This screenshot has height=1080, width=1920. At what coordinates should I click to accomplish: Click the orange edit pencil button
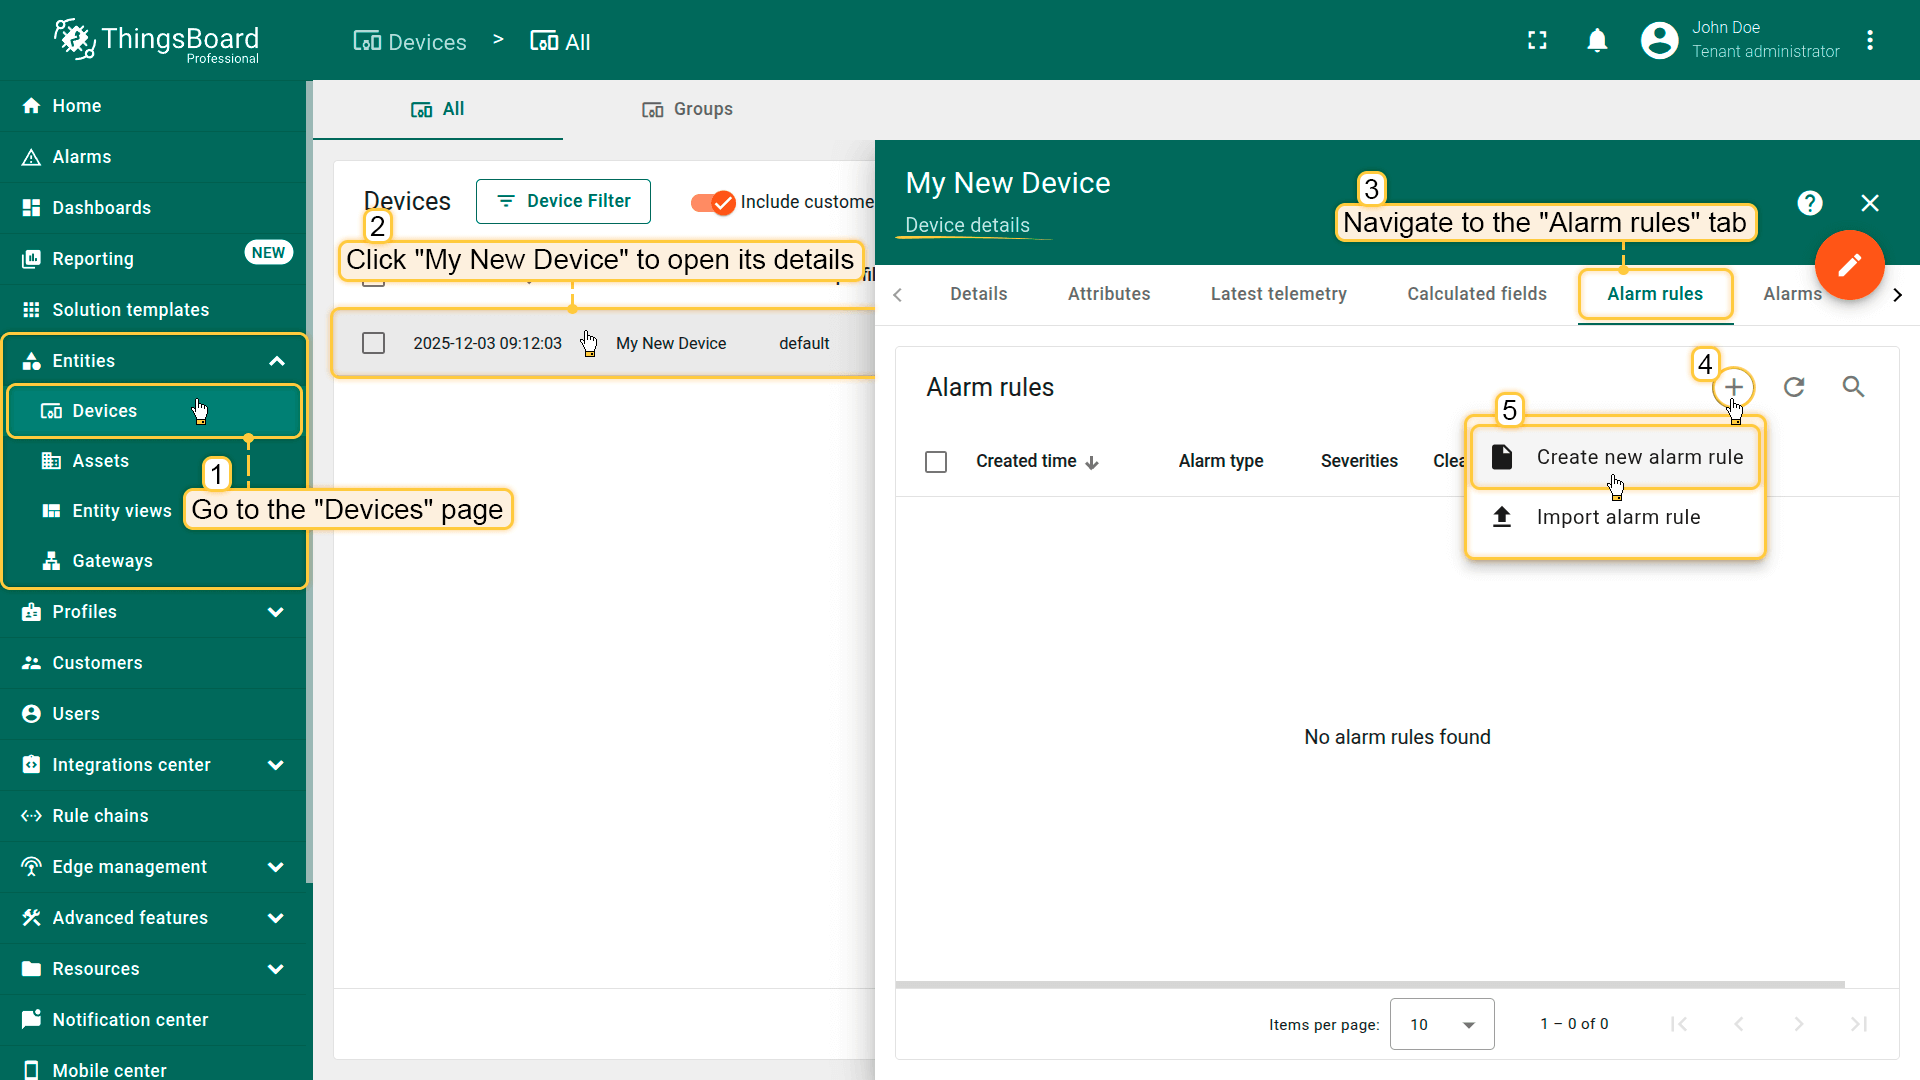pos(1849,265)
